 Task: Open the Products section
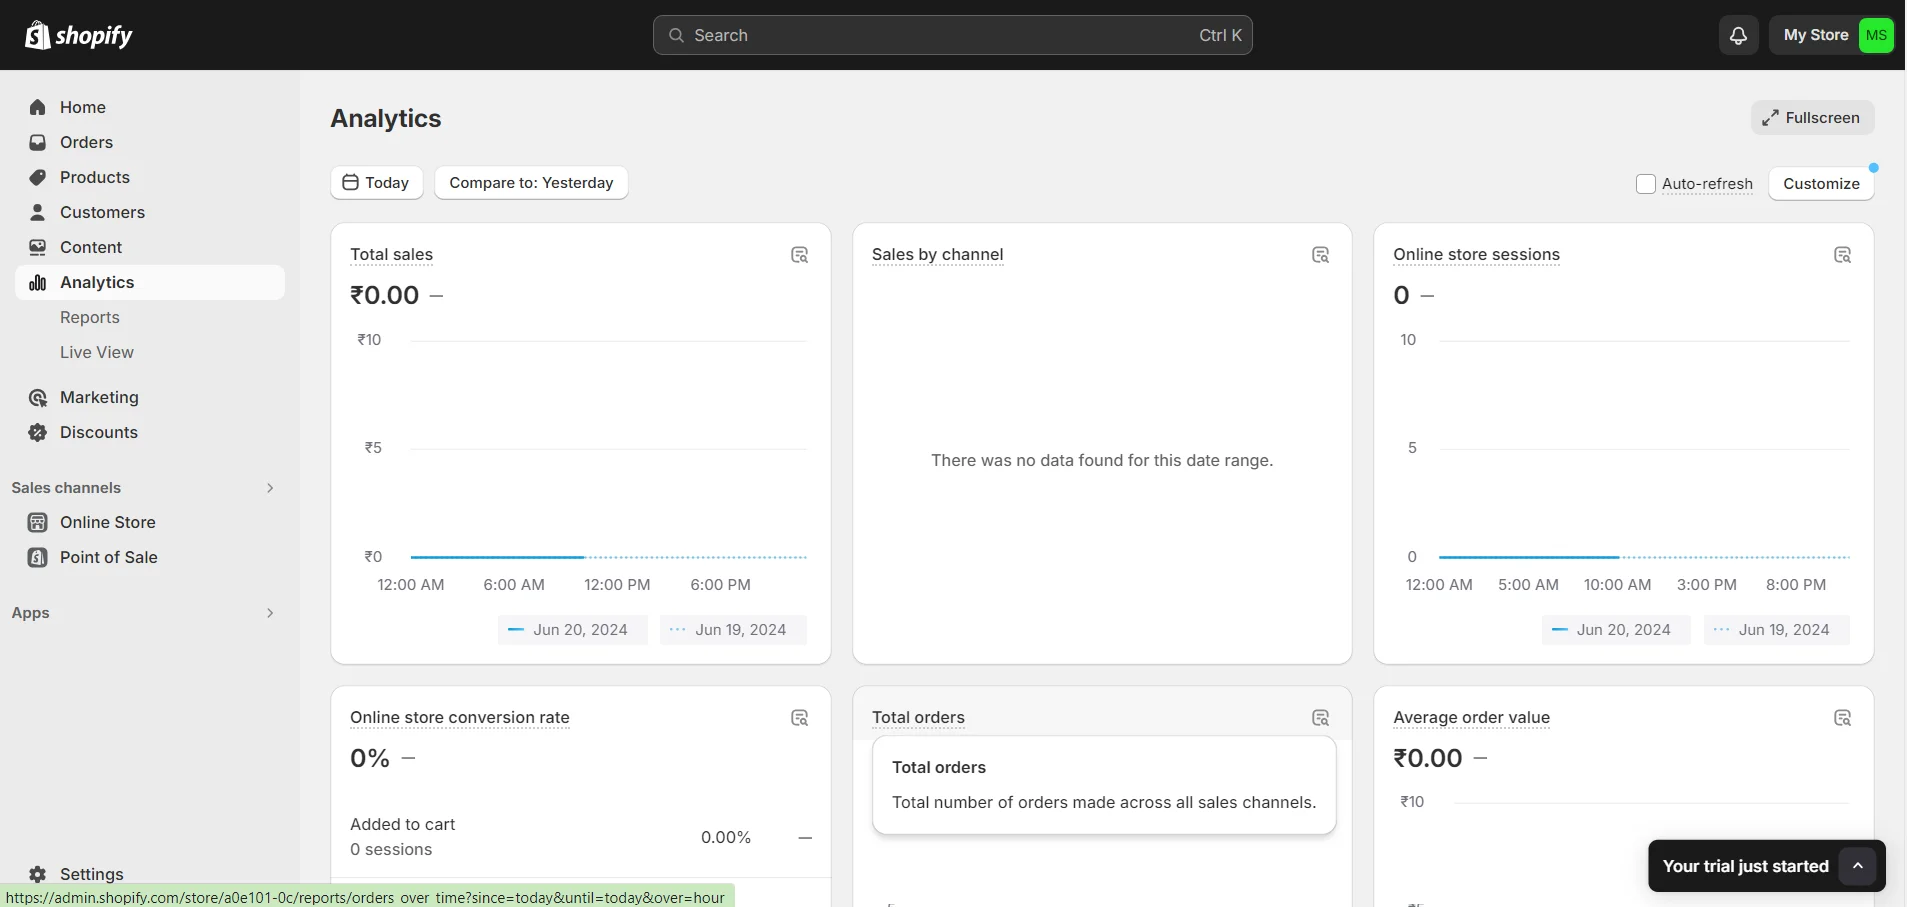coord(95,177)
